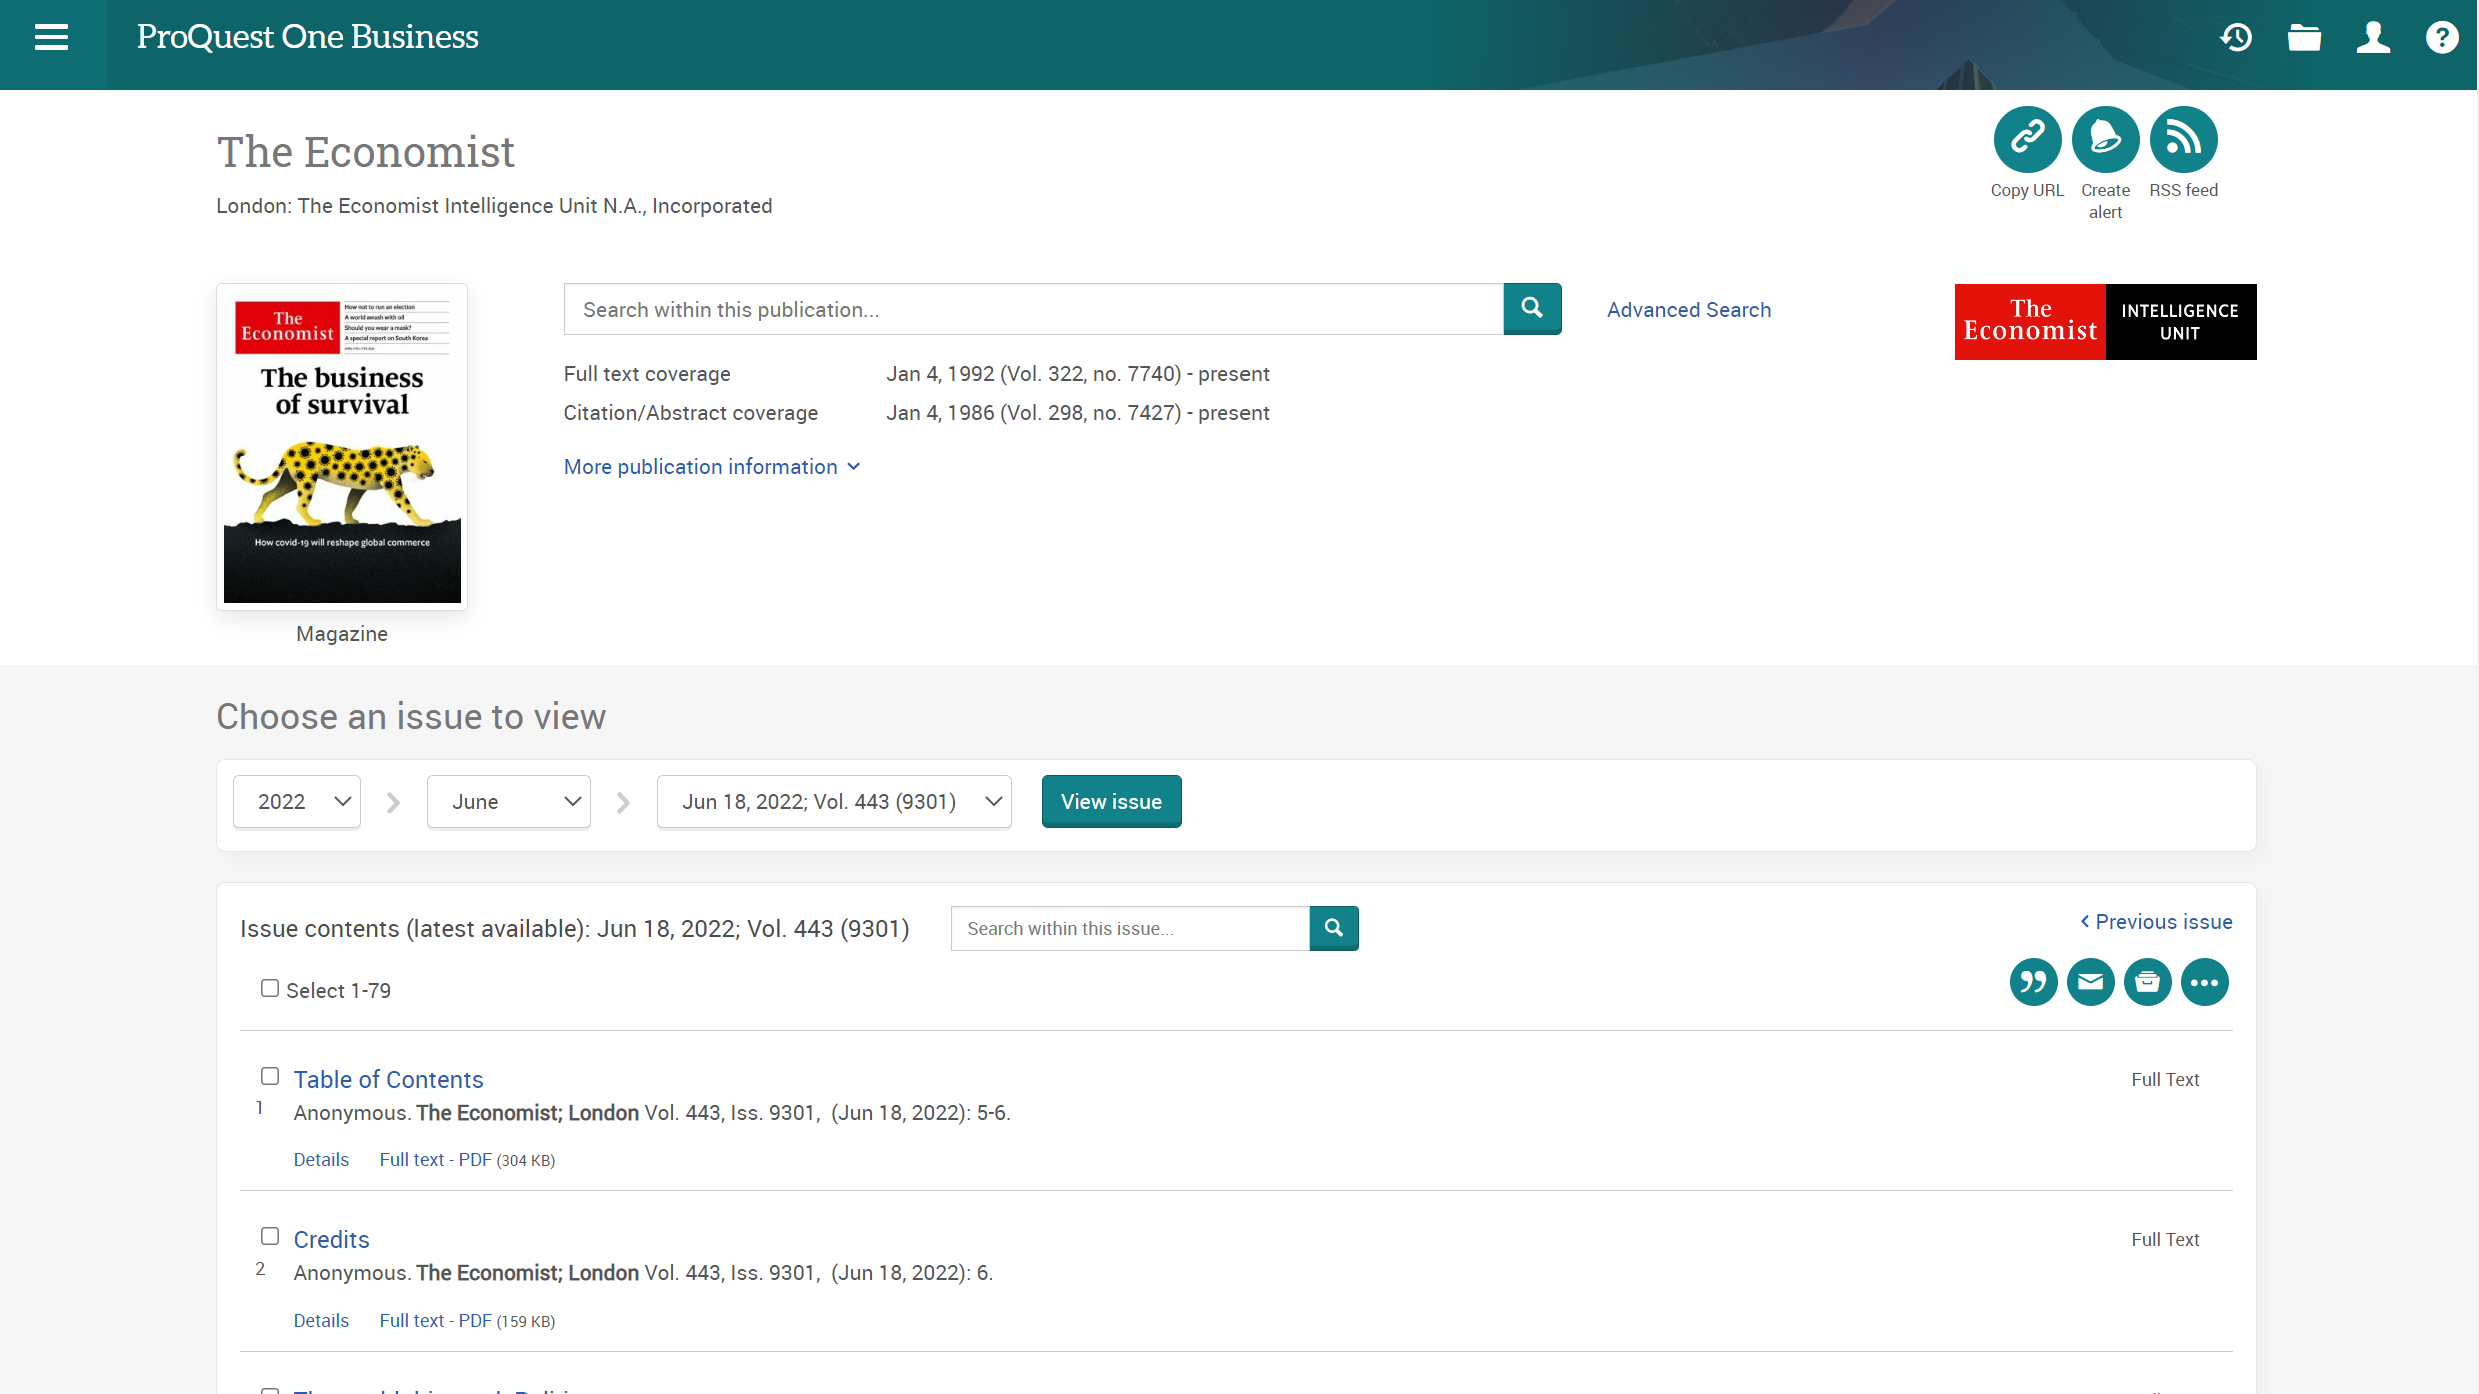Open recent searches history icon
Viewport: 2479px width, 1394px height.
coord(2236,38)
